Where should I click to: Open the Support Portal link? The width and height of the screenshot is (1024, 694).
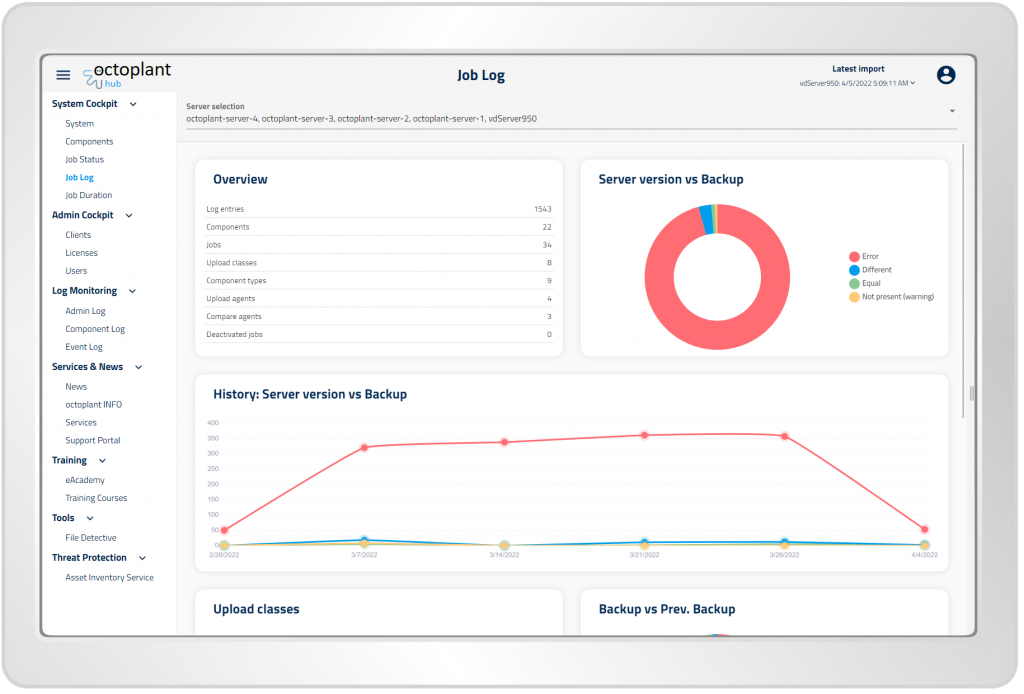(x=92, y=441)
